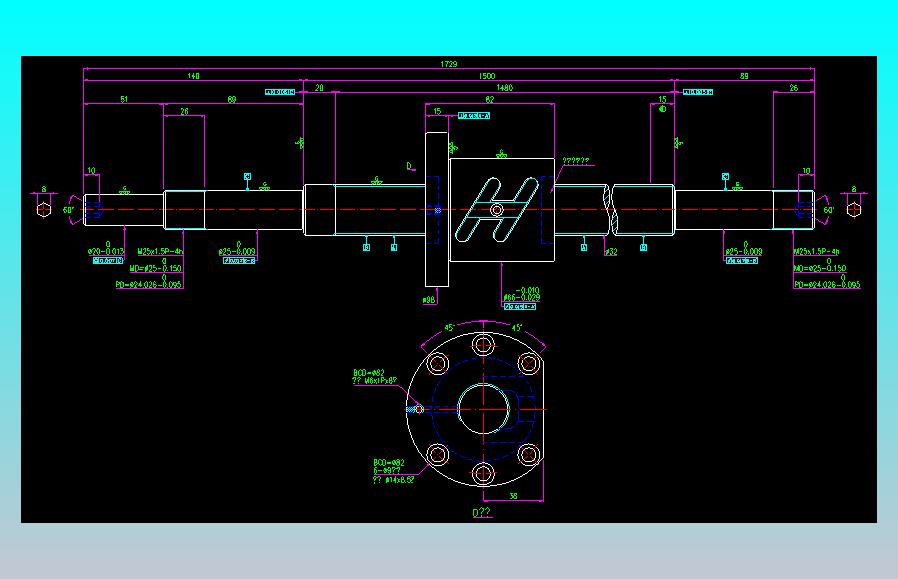Click the ø32 shaft diameter label
Image resolution: width=898 pixels, height=579 pixels.
coord(611,251)
